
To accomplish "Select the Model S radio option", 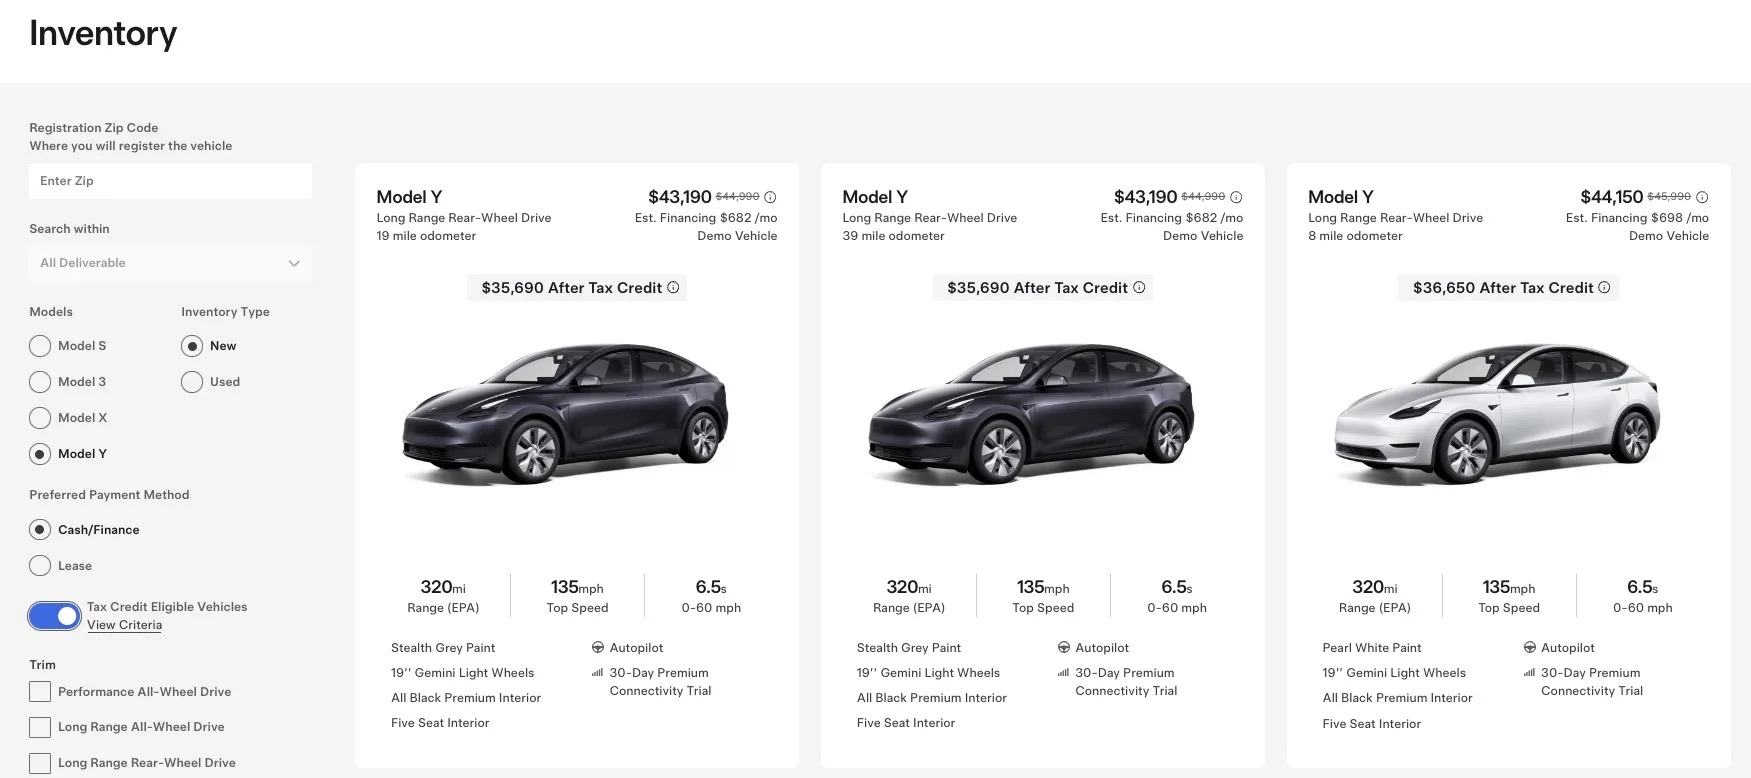I will (x=40, y=346).
